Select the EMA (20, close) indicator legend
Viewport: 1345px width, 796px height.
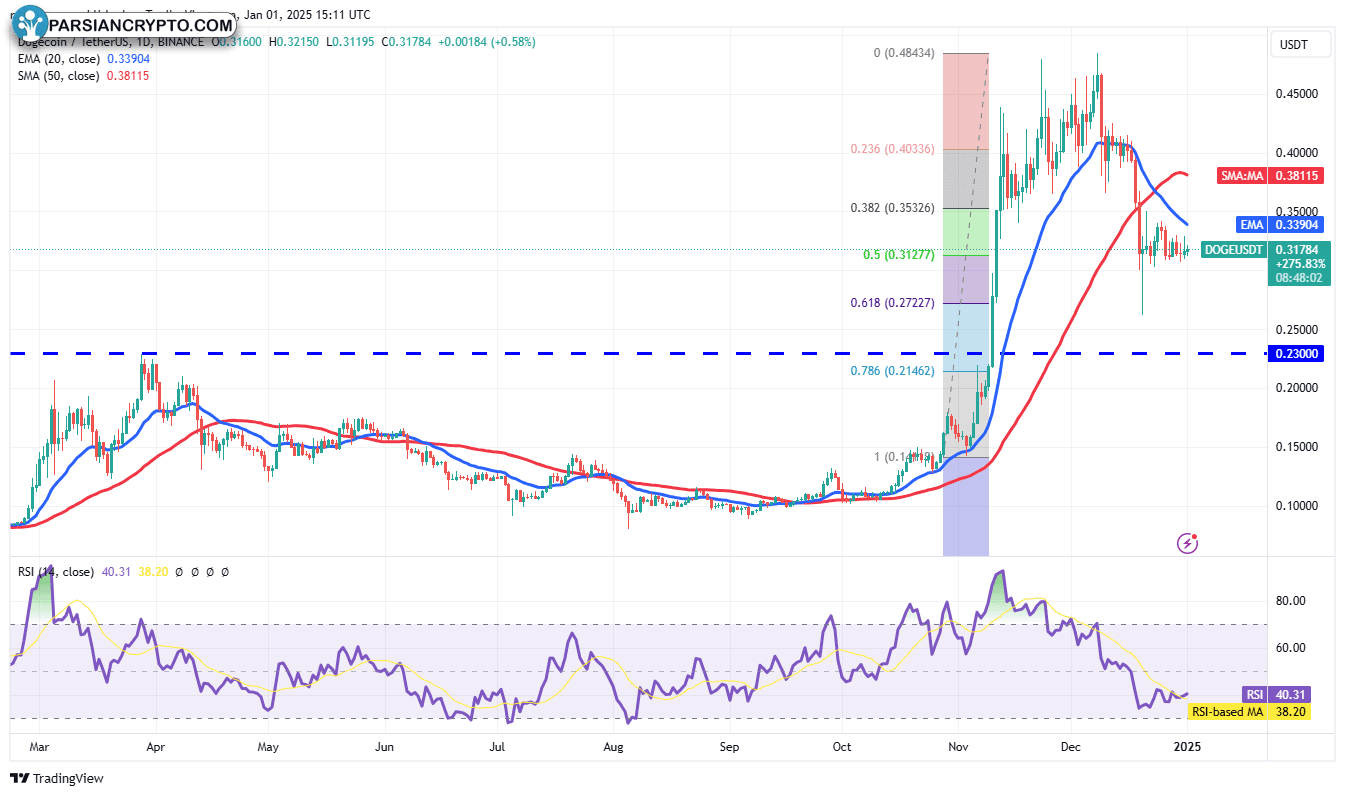coord(57,59)
